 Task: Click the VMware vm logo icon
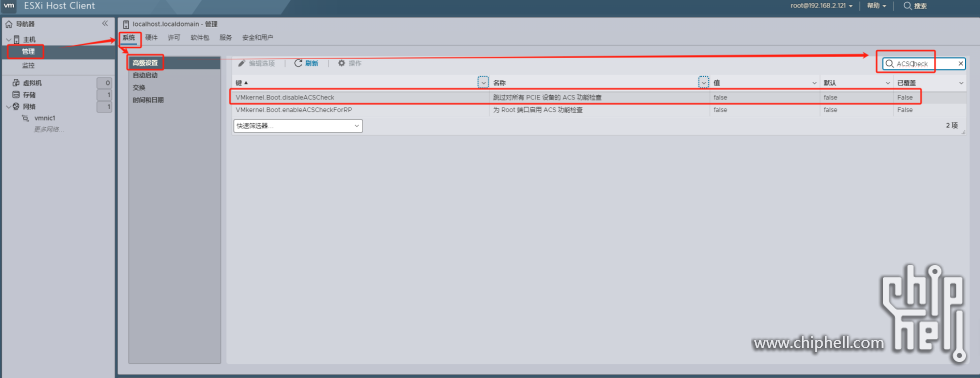click(x=9, y=6)
